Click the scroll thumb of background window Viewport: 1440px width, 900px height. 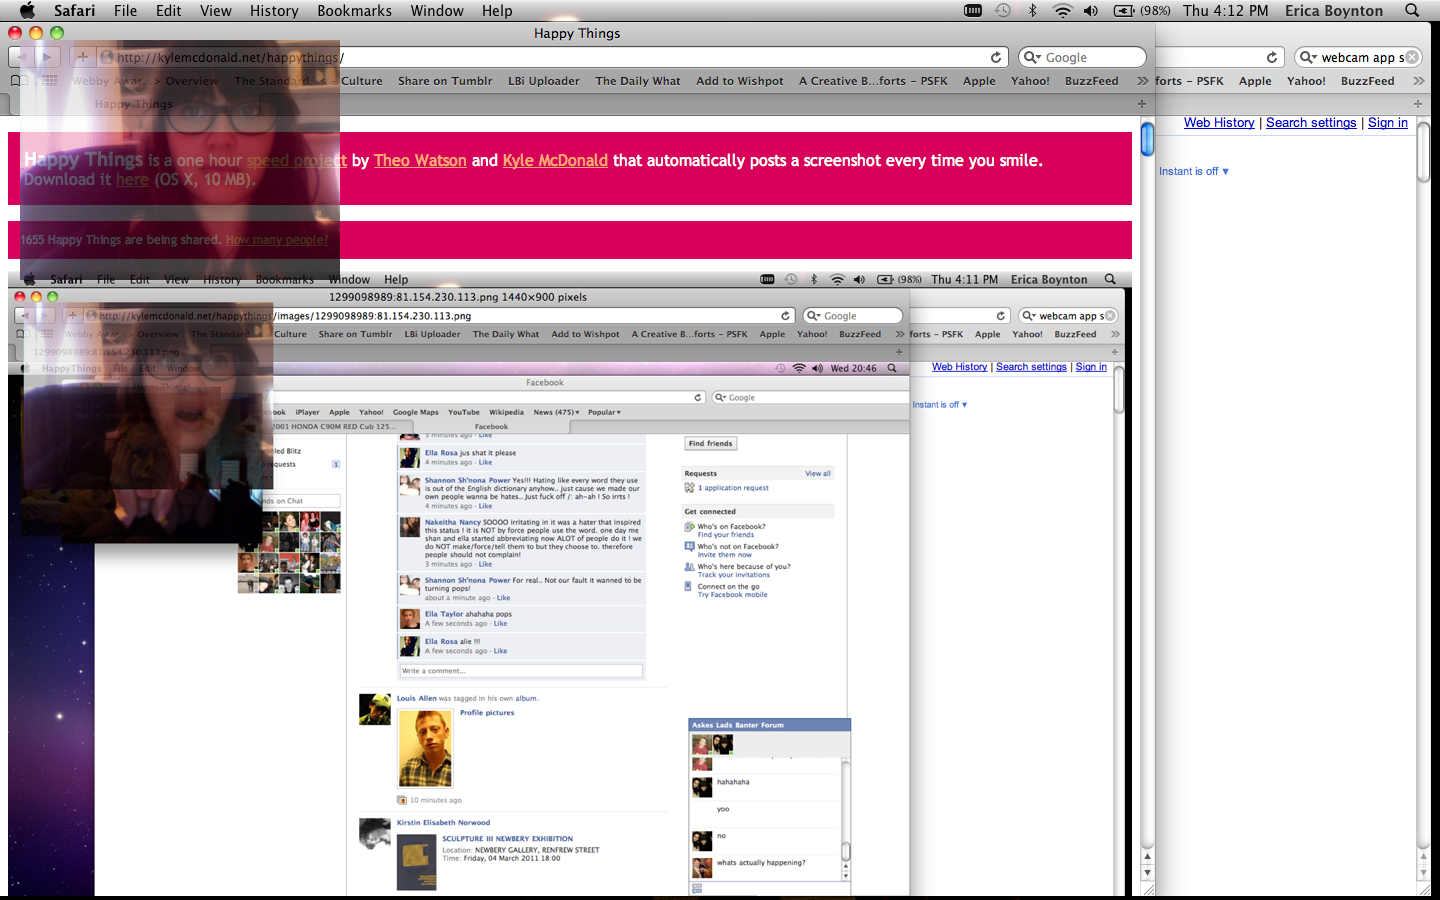pos(1424,151)
